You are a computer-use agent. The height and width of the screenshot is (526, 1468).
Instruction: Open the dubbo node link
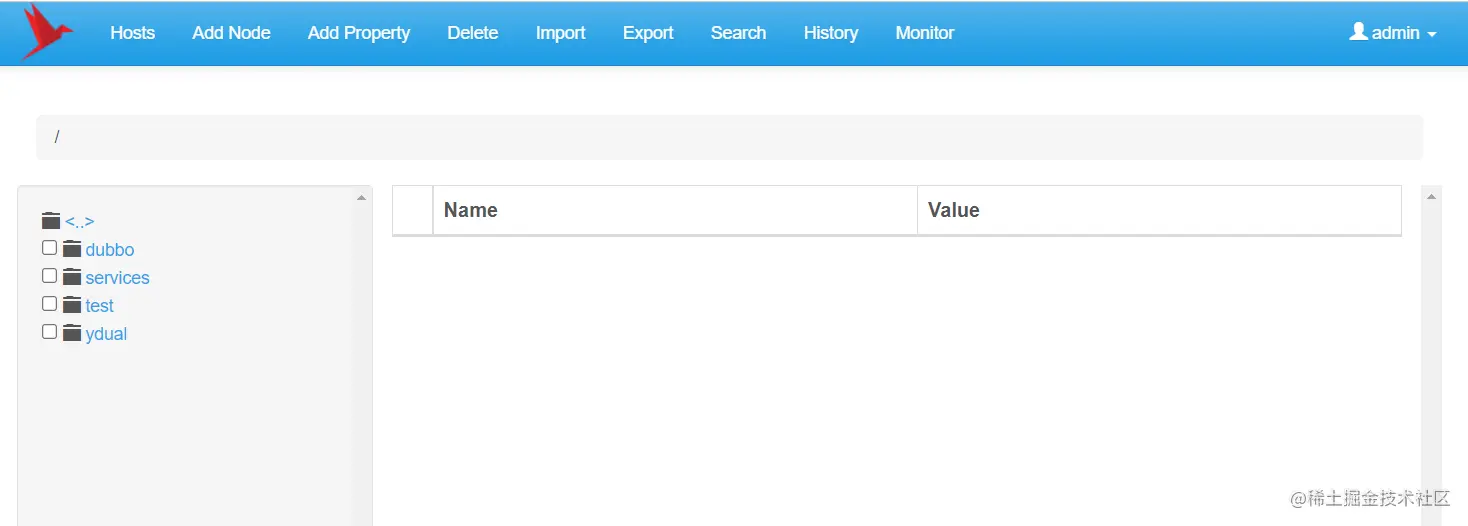110,250
